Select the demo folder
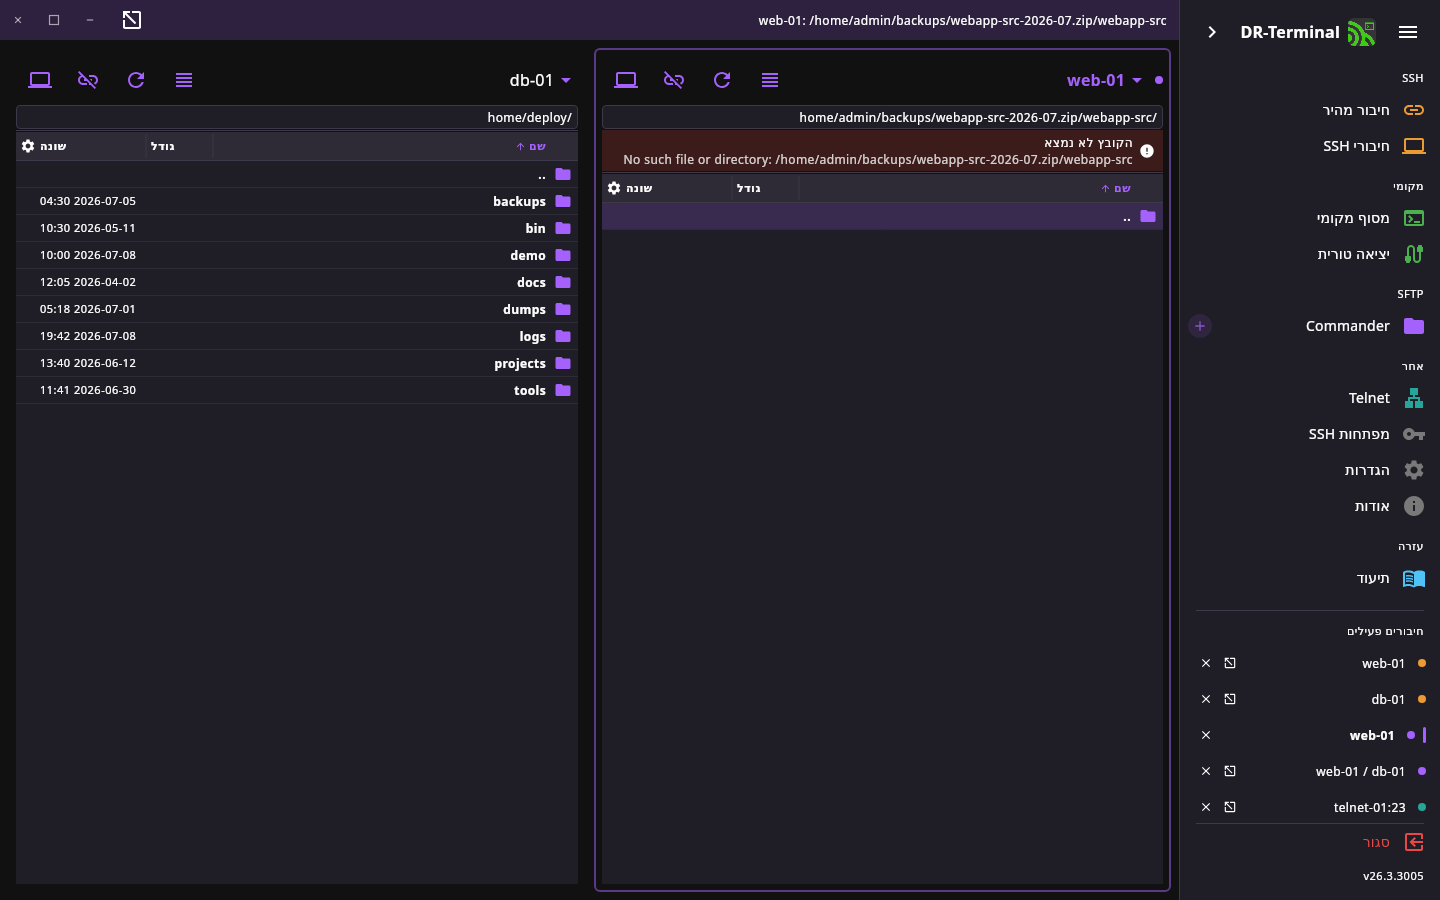The height and width of the screenshot is (900, 1440). [x=297, y=255]
